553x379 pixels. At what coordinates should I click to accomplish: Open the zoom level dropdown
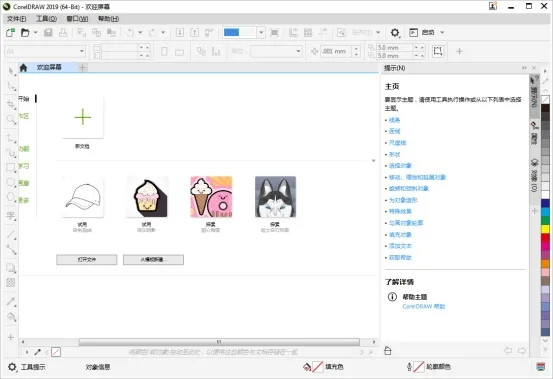click(x=261, y=33)
